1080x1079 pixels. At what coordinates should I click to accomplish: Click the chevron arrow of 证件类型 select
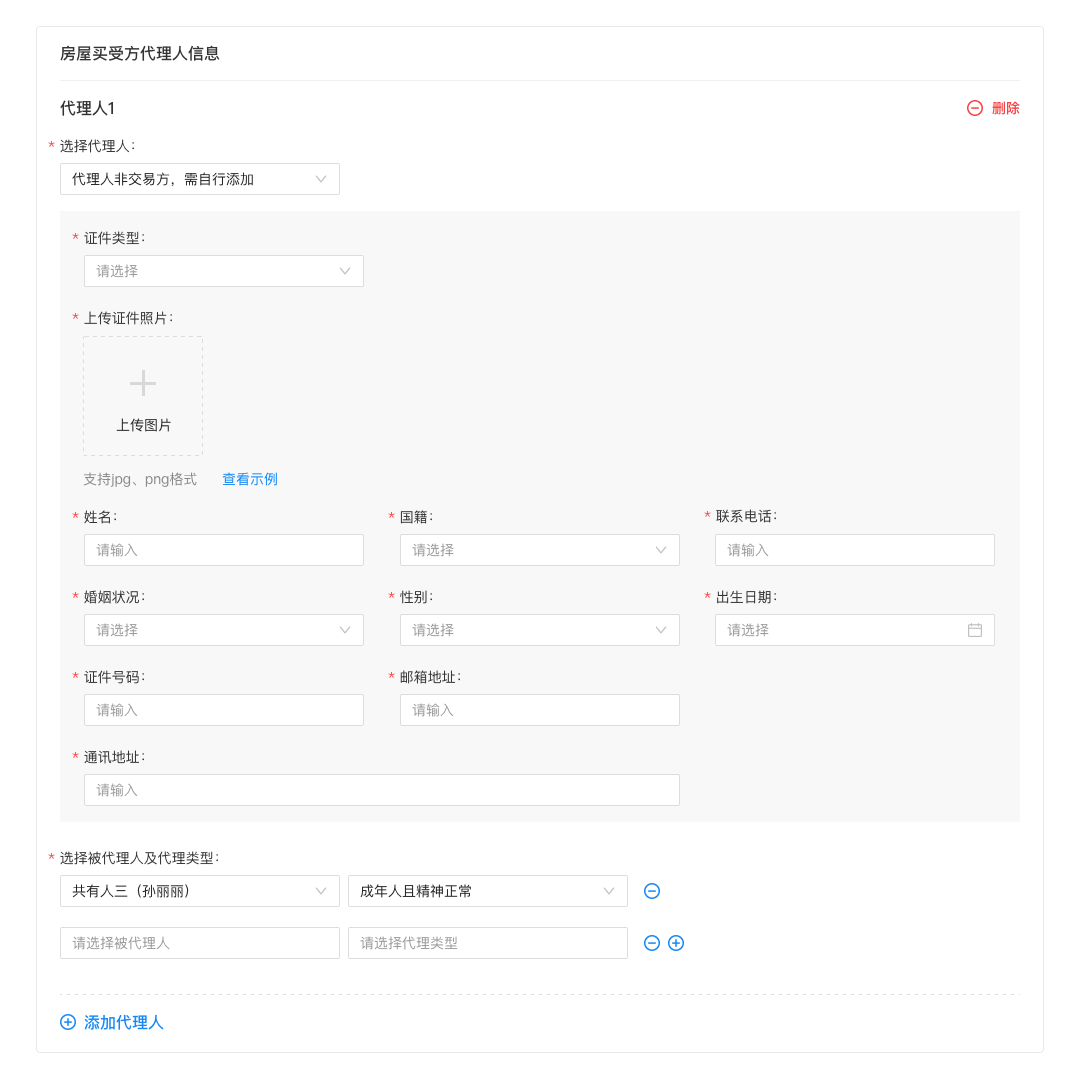tap(344, 271)
